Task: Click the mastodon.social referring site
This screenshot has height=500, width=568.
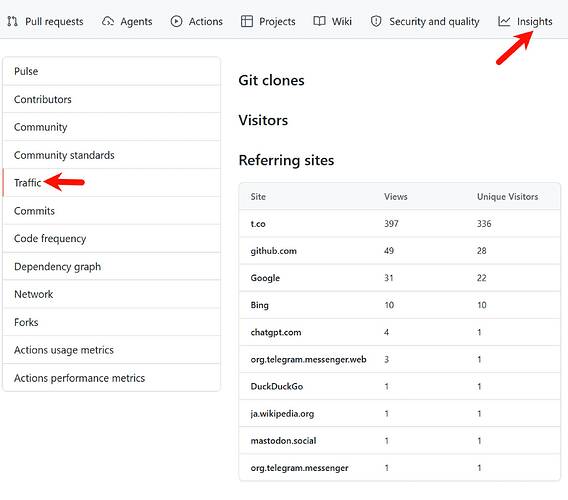Action: point(283,441)
